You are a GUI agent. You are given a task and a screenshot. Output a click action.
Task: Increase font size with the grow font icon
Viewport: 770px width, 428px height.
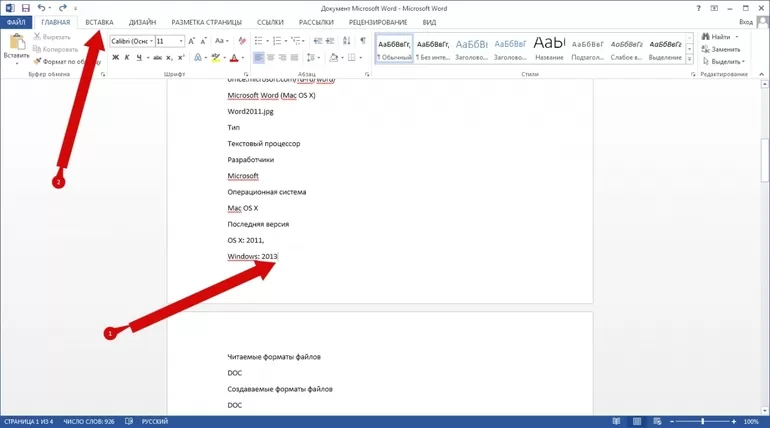[192, 41]
